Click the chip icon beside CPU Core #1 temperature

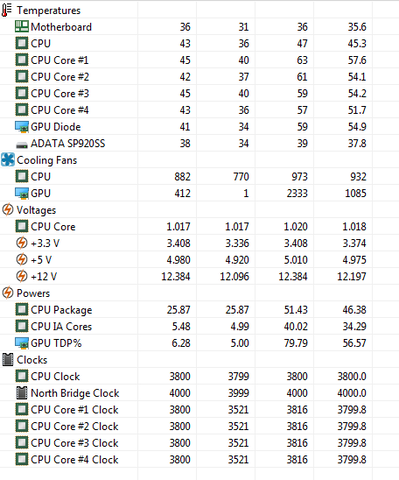click(22, 60)
